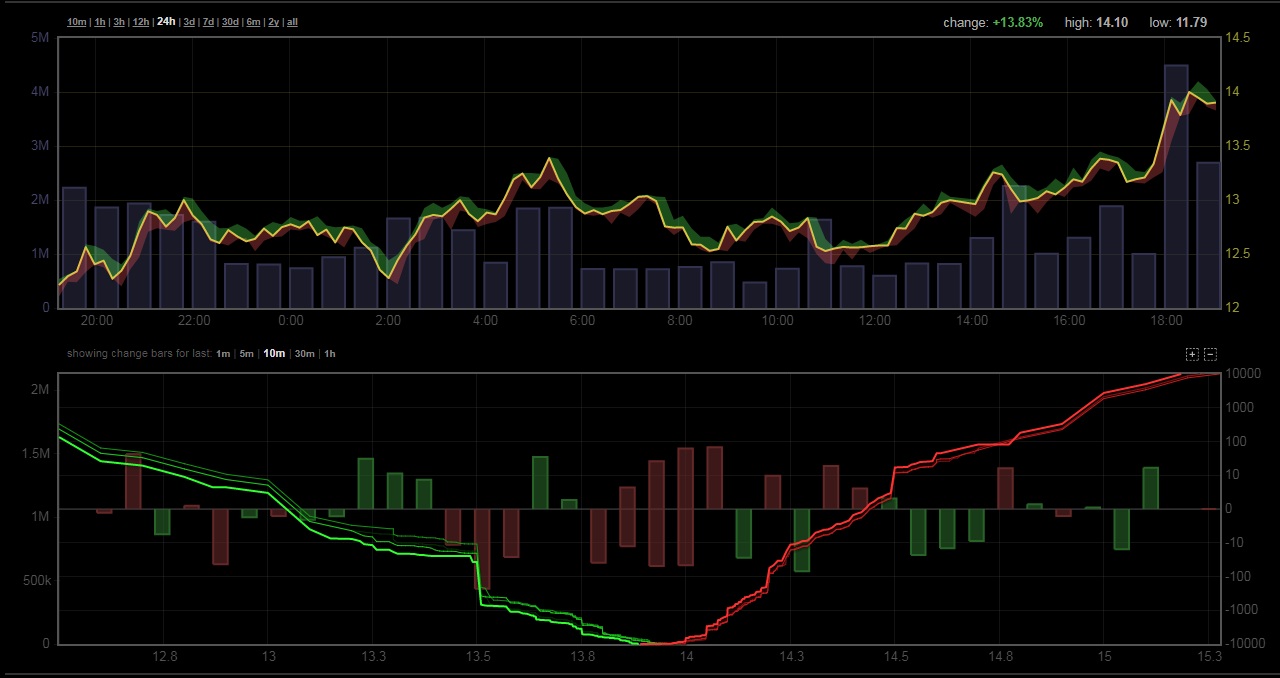Zoom in depth chart with plus icon
Viewport: 1280px width, 678px height.
pyautogui.click(x=1192, y=354)
